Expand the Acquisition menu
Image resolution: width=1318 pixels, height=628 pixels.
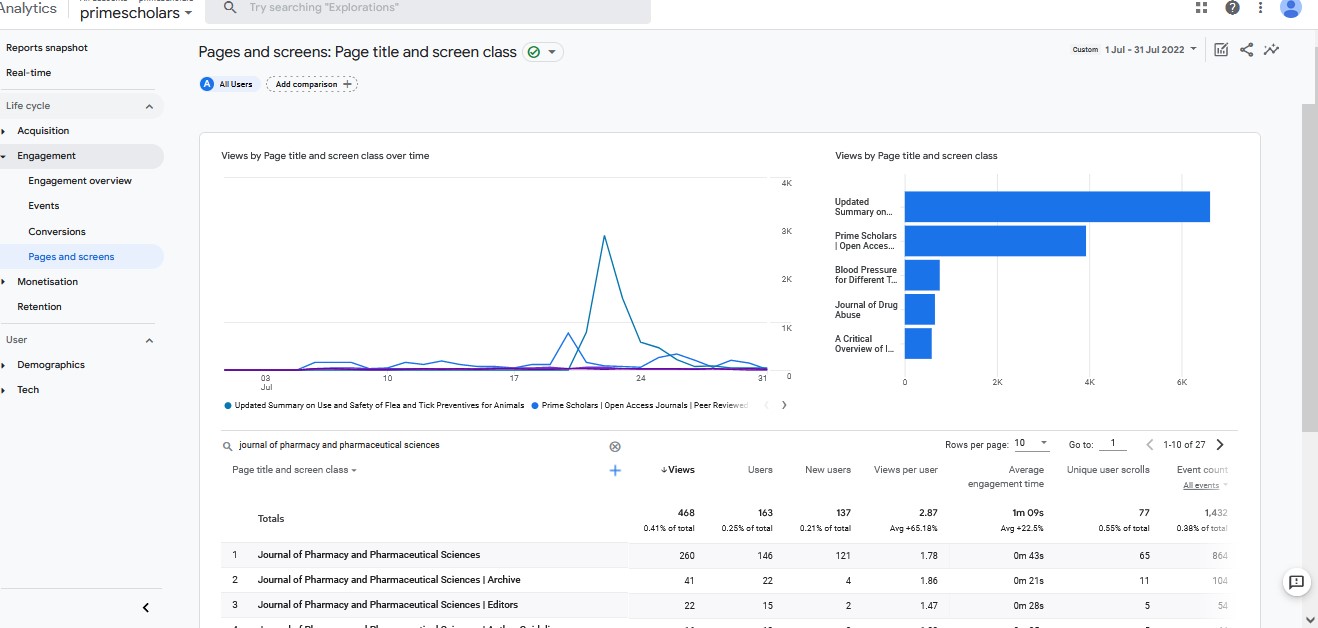tap(43, 131)
